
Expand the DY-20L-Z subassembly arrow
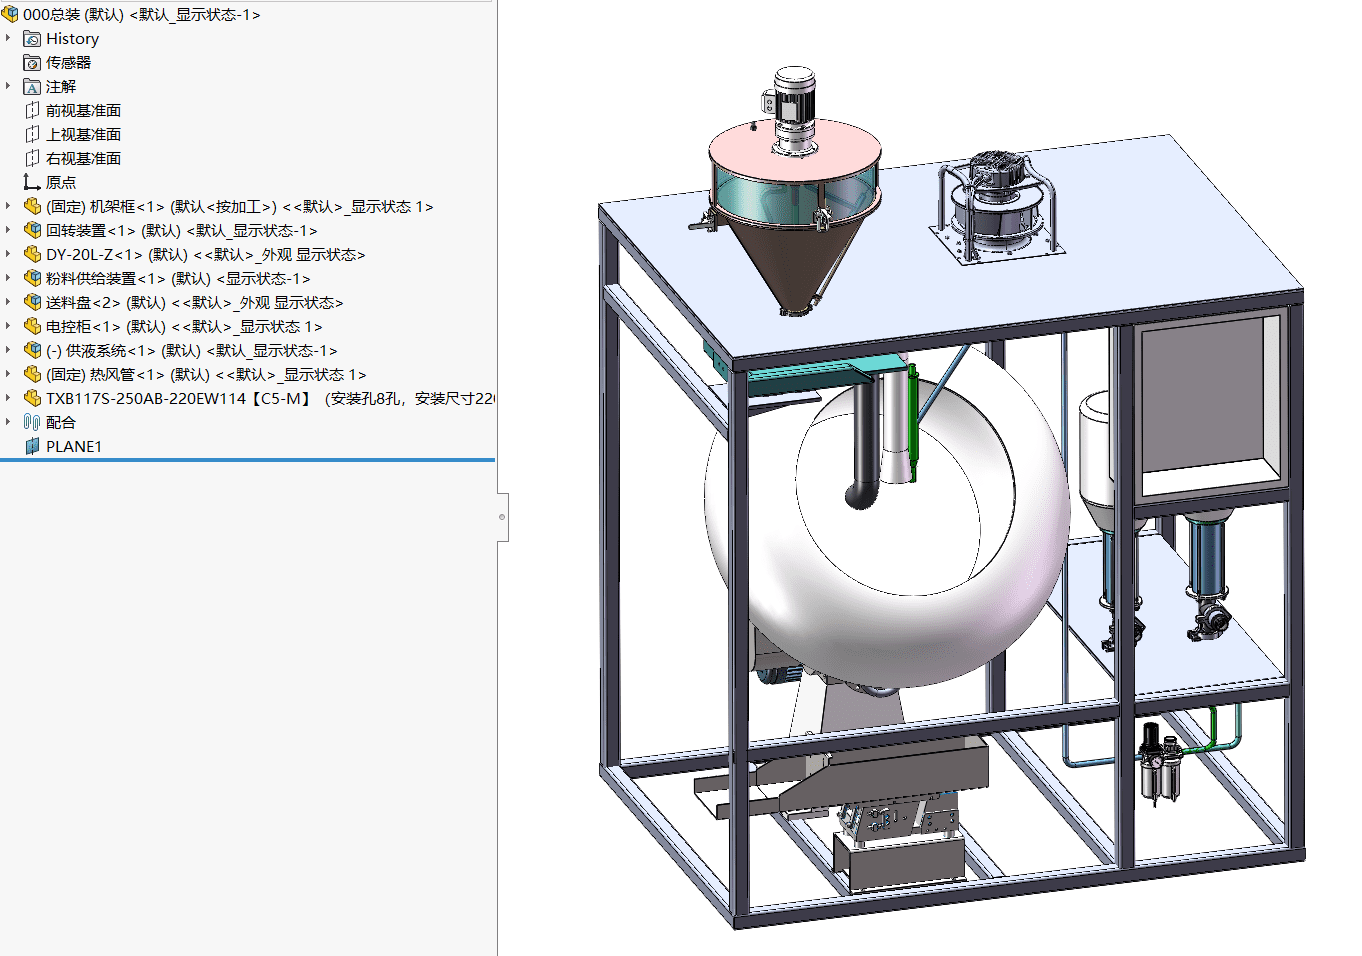pos(8,254)
